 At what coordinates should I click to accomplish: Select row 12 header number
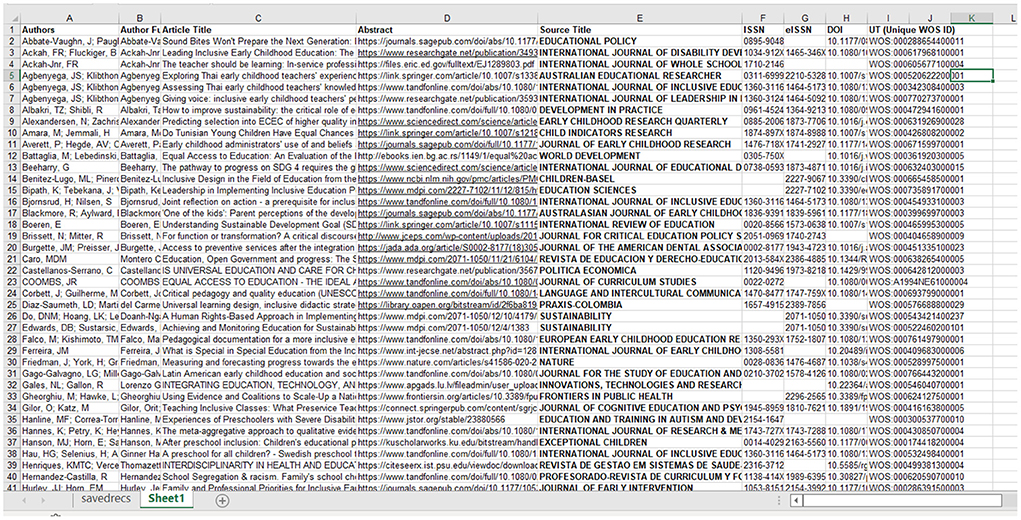pos(10,156)
